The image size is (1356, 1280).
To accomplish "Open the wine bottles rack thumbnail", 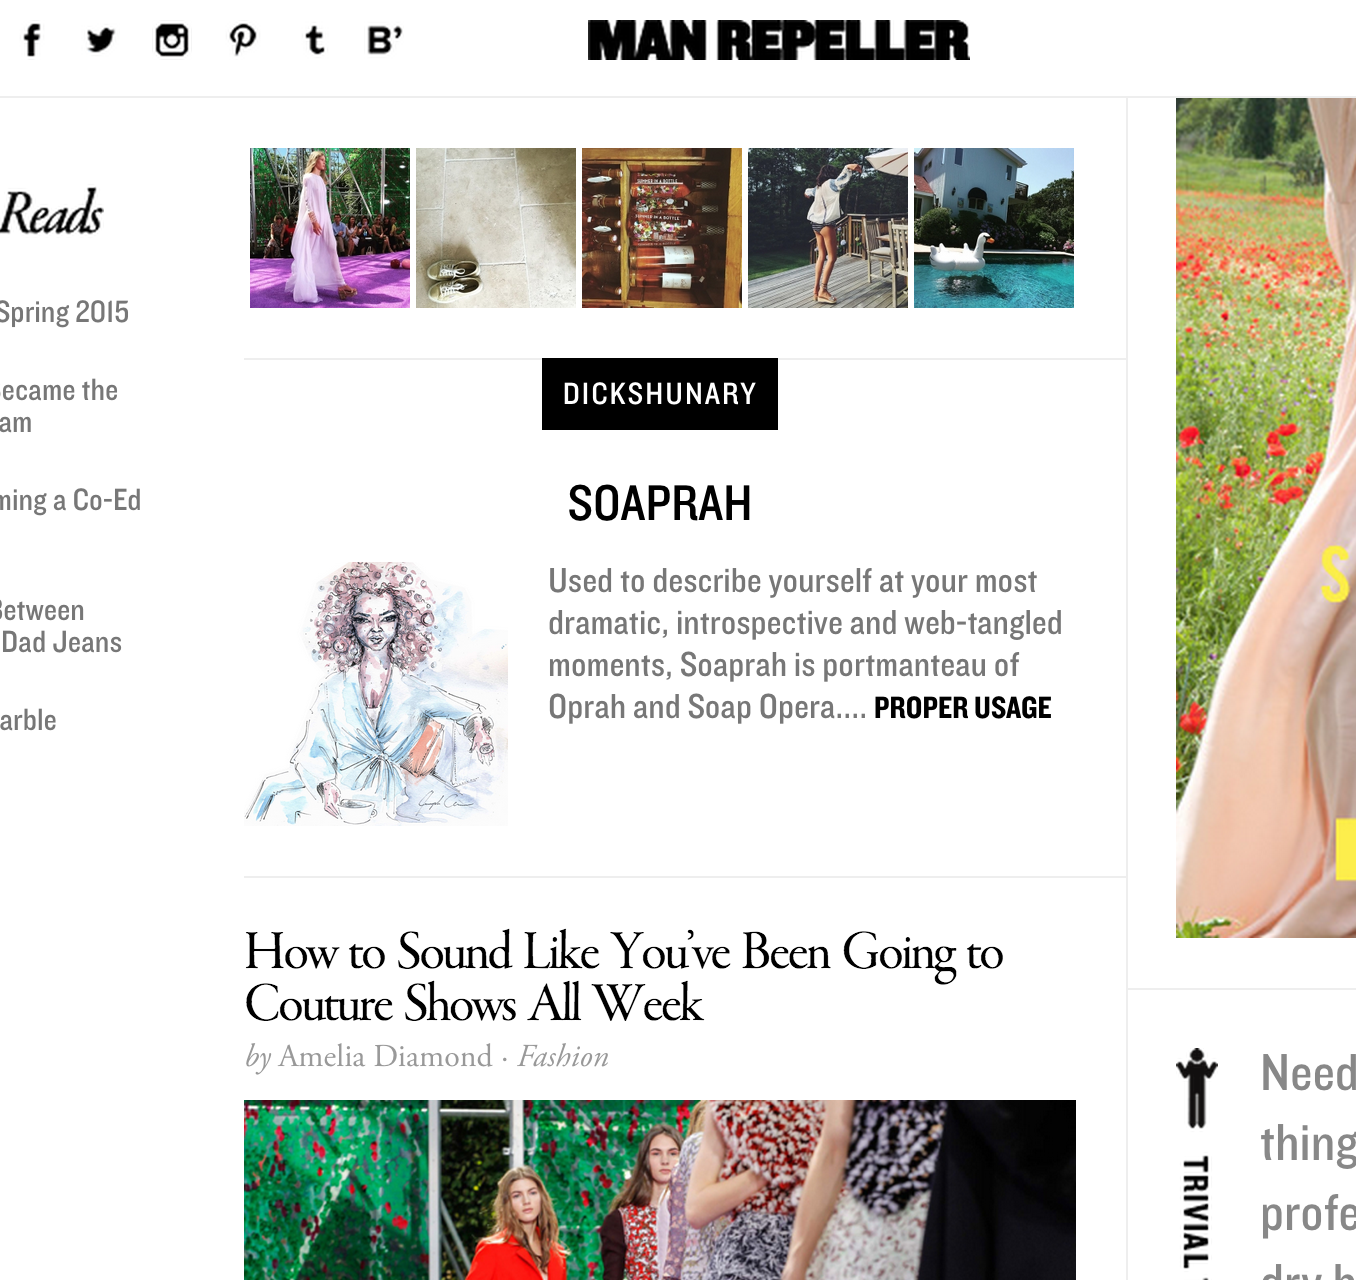I will [662, 228].
